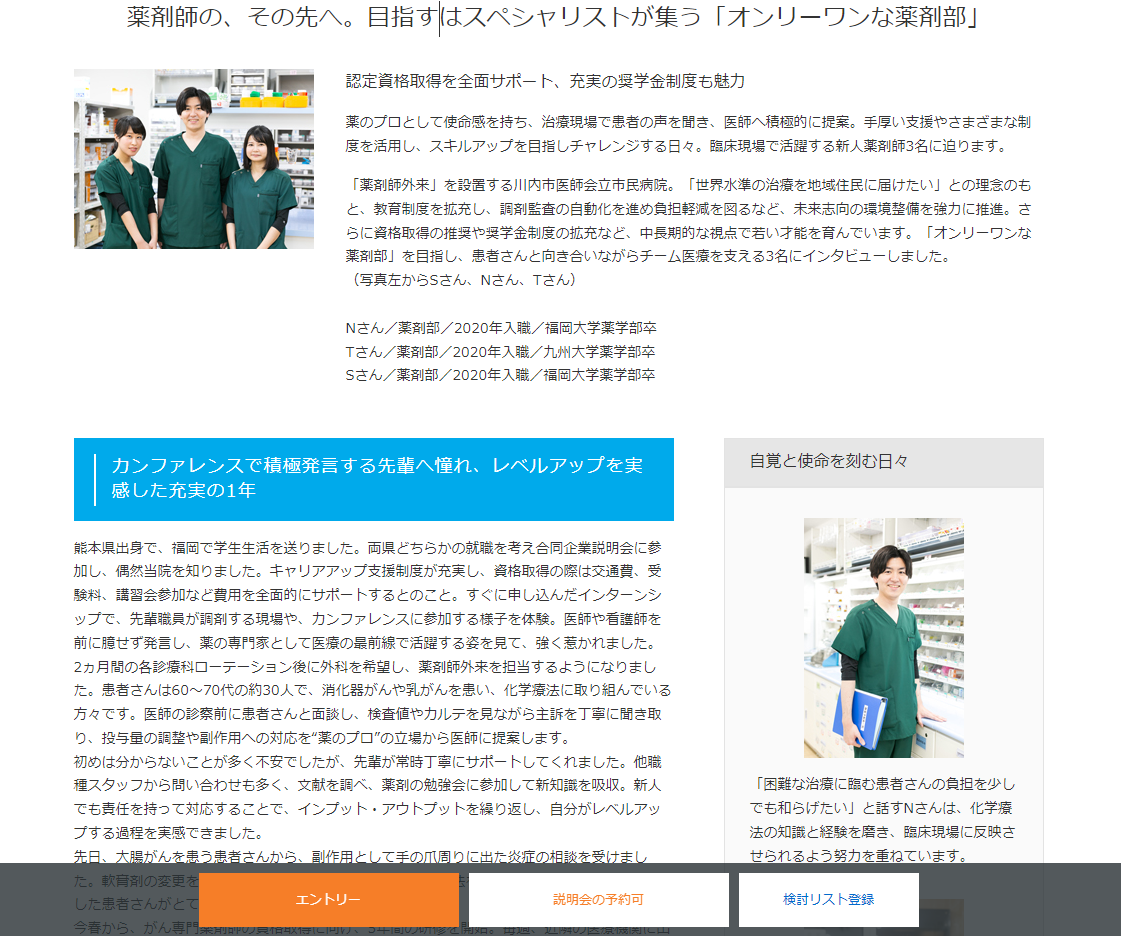Open the group photo of three pharmacists

[194, 159]
